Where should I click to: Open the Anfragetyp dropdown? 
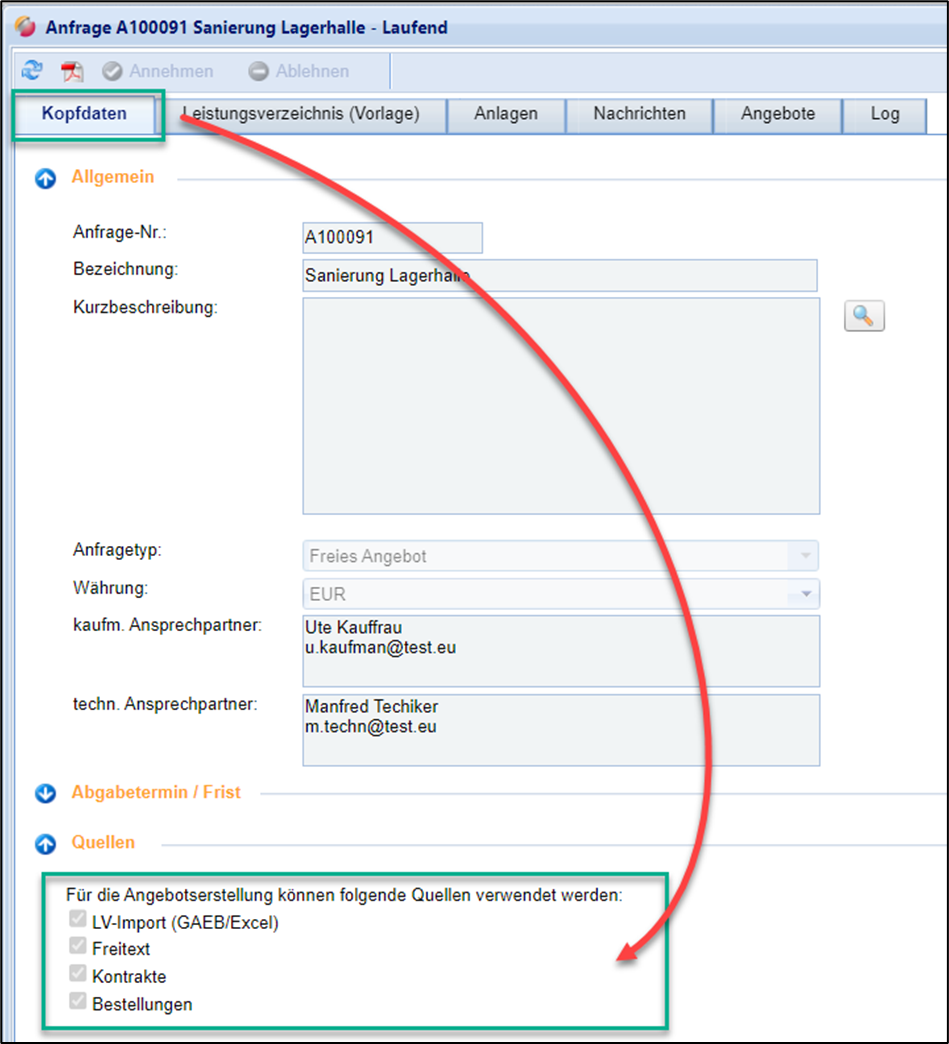804,556
